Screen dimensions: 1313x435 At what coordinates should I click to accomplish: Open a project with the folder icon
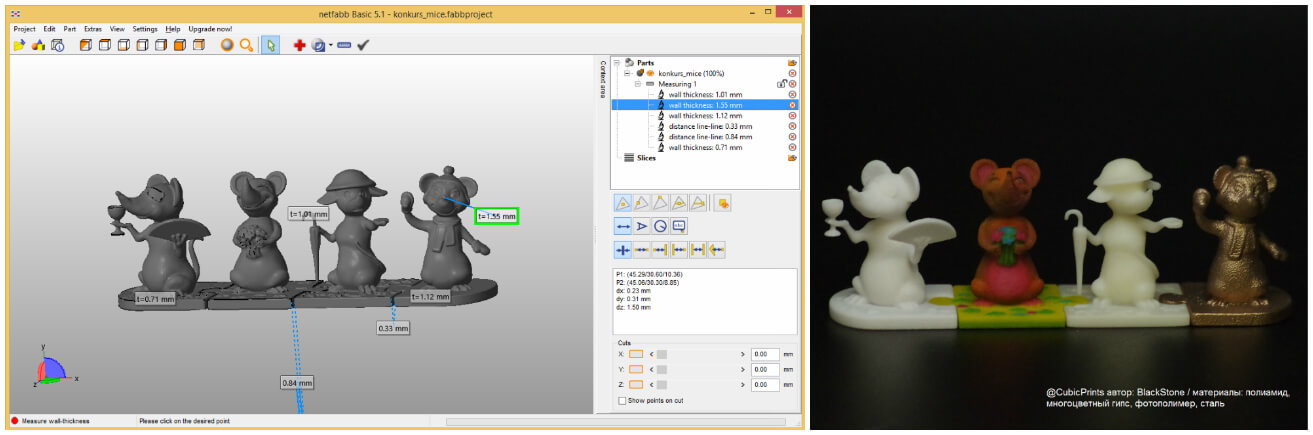19,45
